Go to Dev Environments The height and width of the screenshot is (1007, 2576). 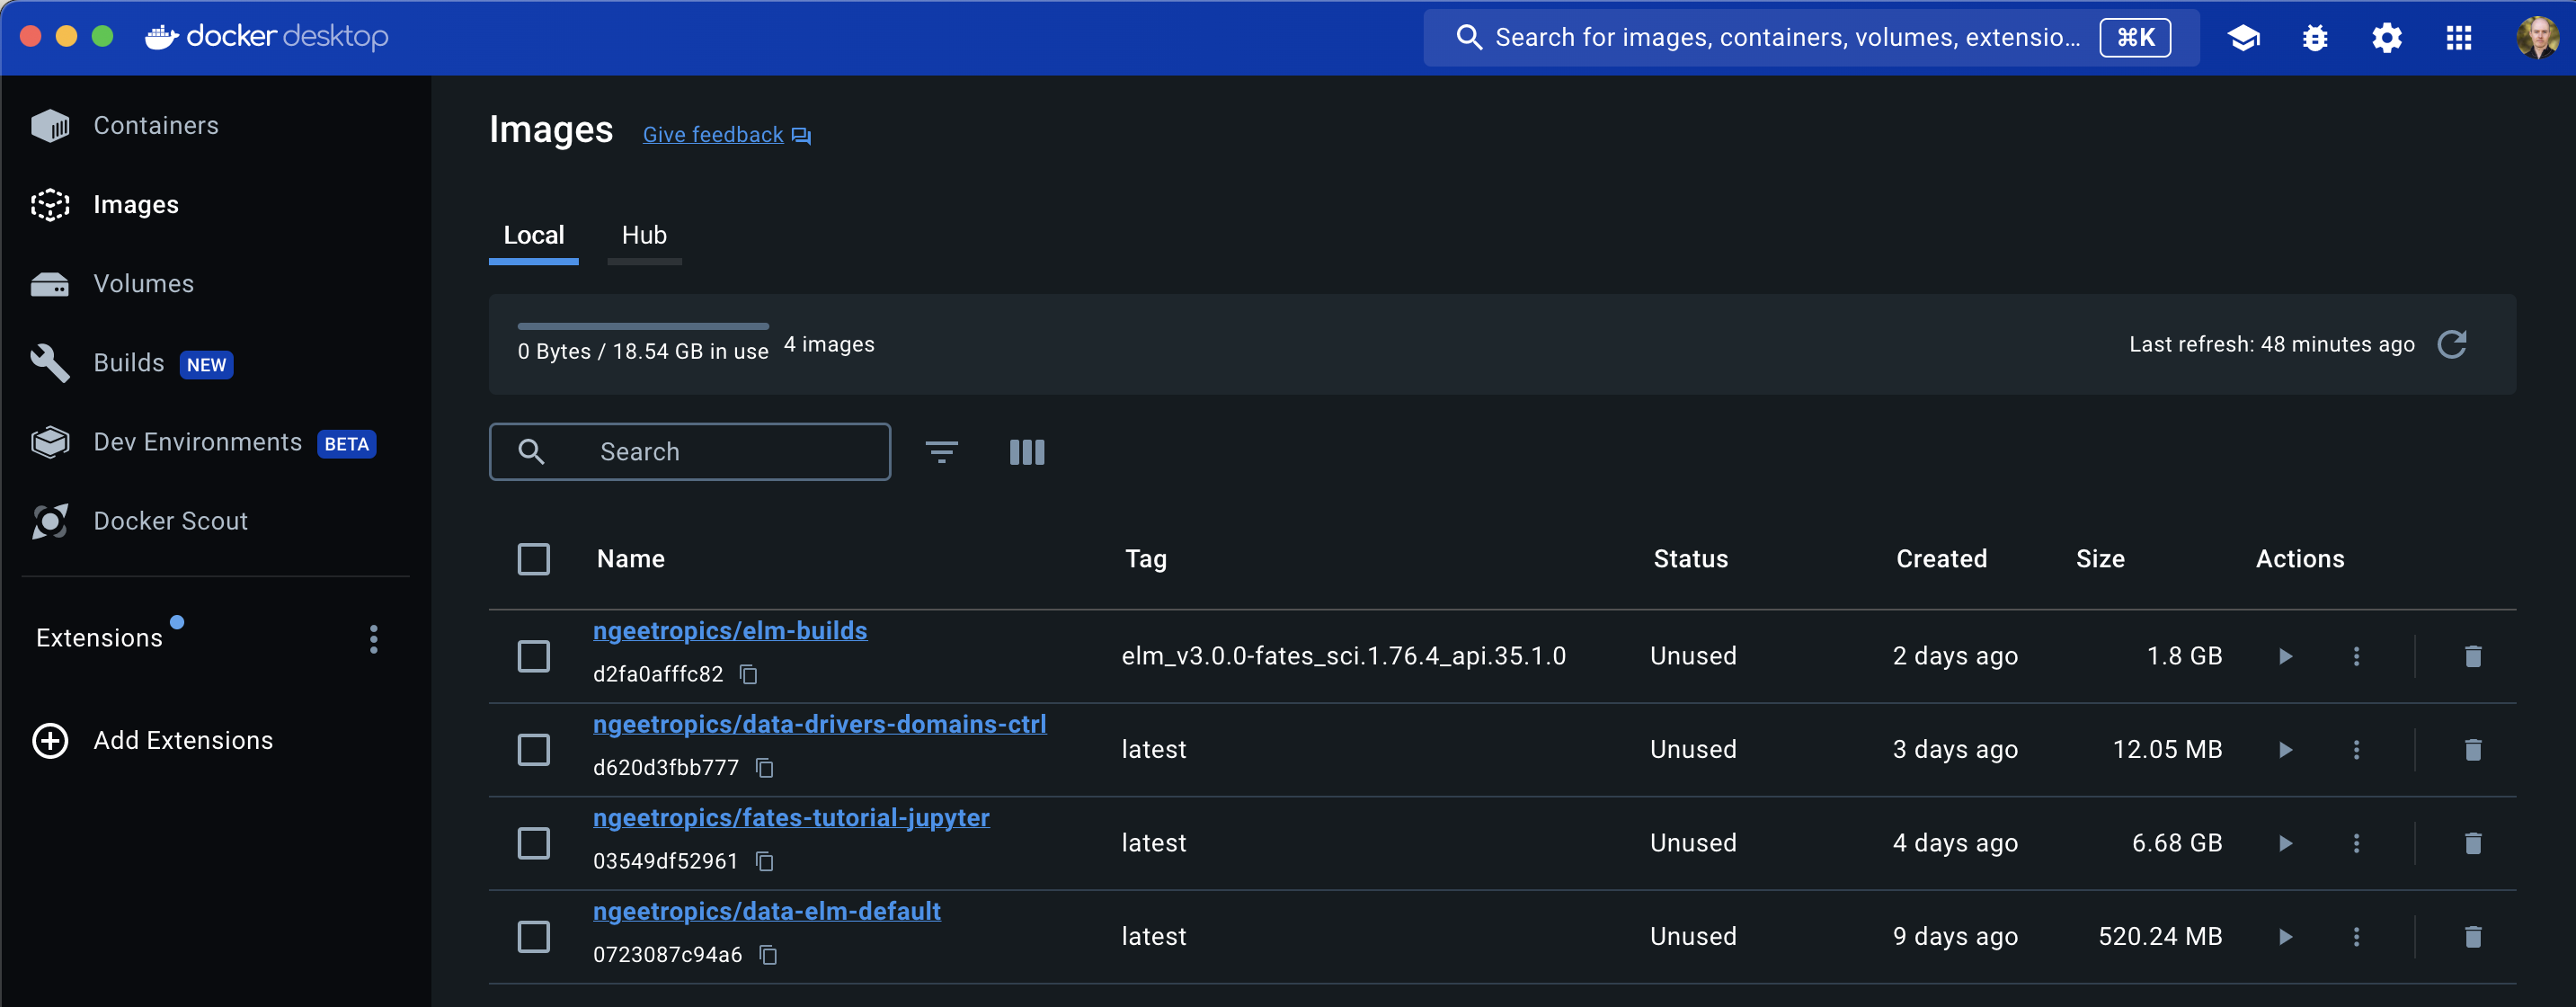(197, 442)
